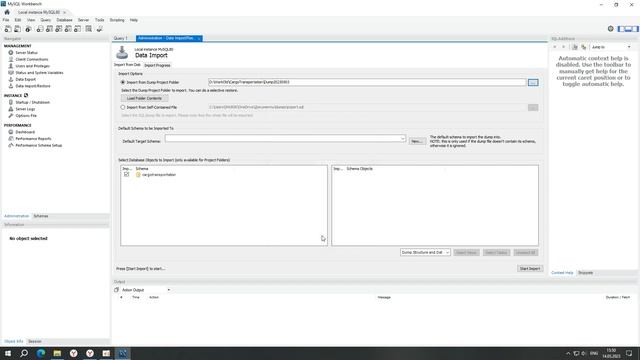The width and height of the screenshot is (640, 360).
Task: Switch to the Import Progress tab
Action: pos(157,65)
